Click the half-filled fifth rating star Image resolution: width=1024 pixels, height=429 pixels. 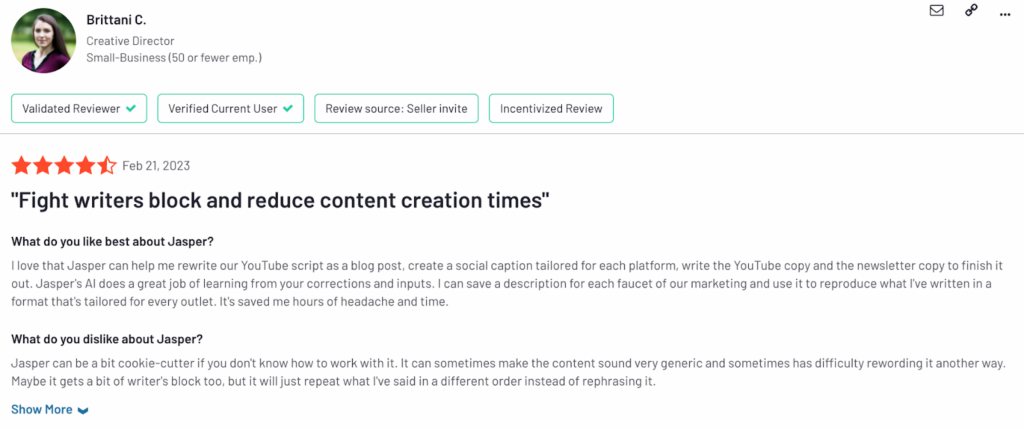coord(106,166)
